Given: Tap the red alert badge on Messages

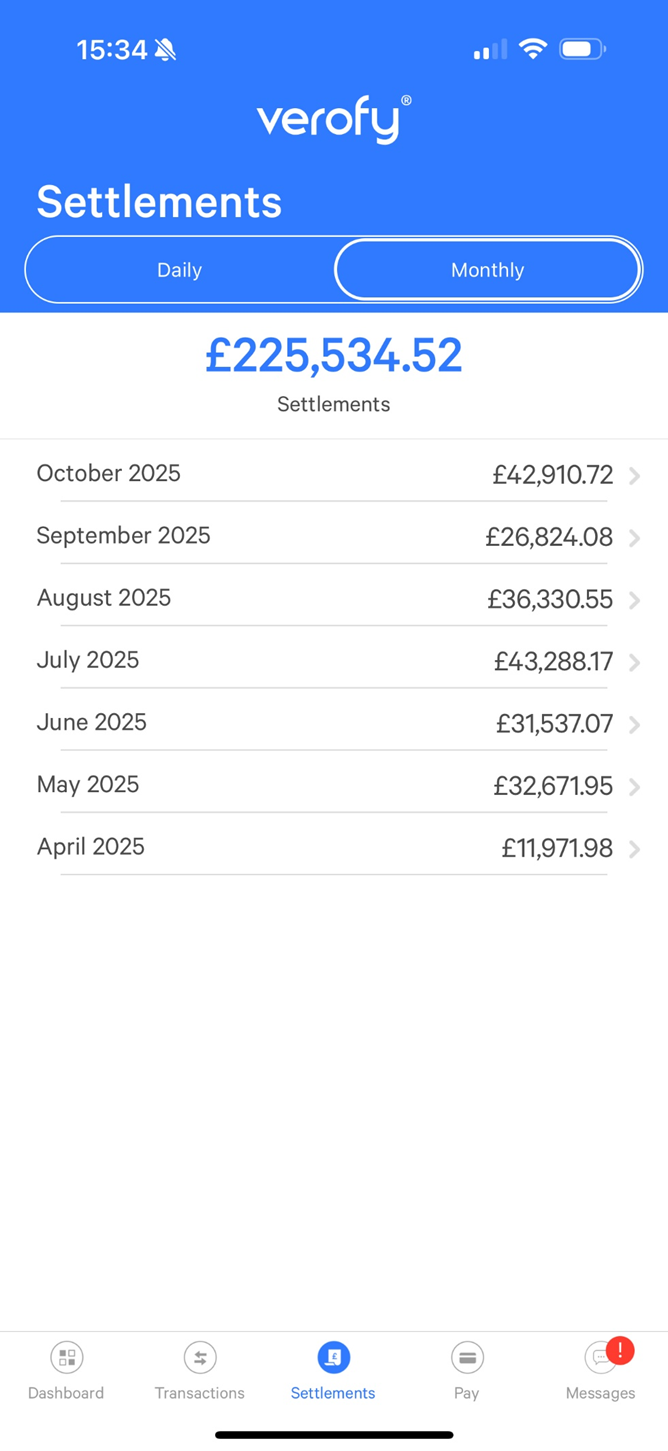Looking at the screenshot, I should [620, 1349].
